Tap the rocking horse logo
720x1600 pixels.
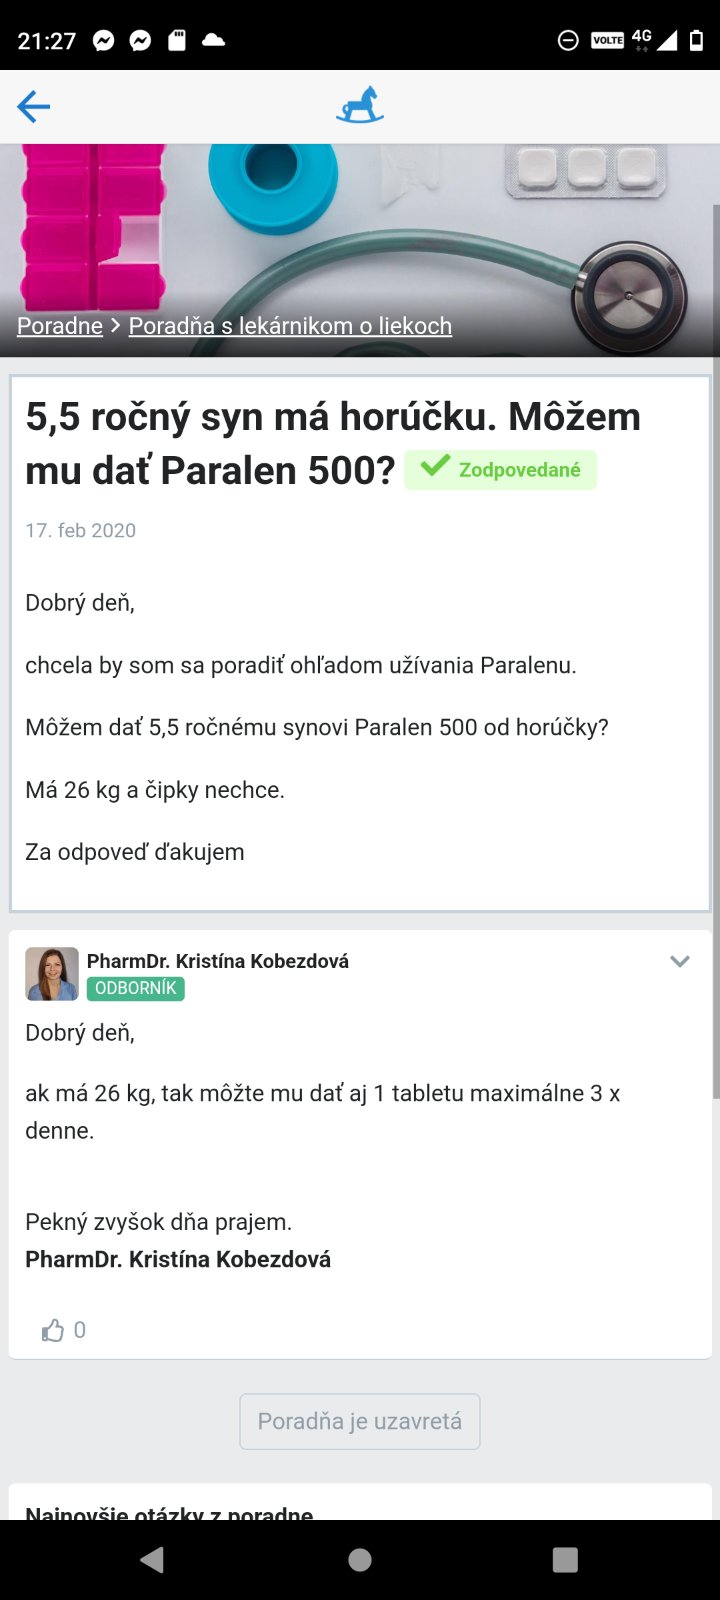click(360, 106)
